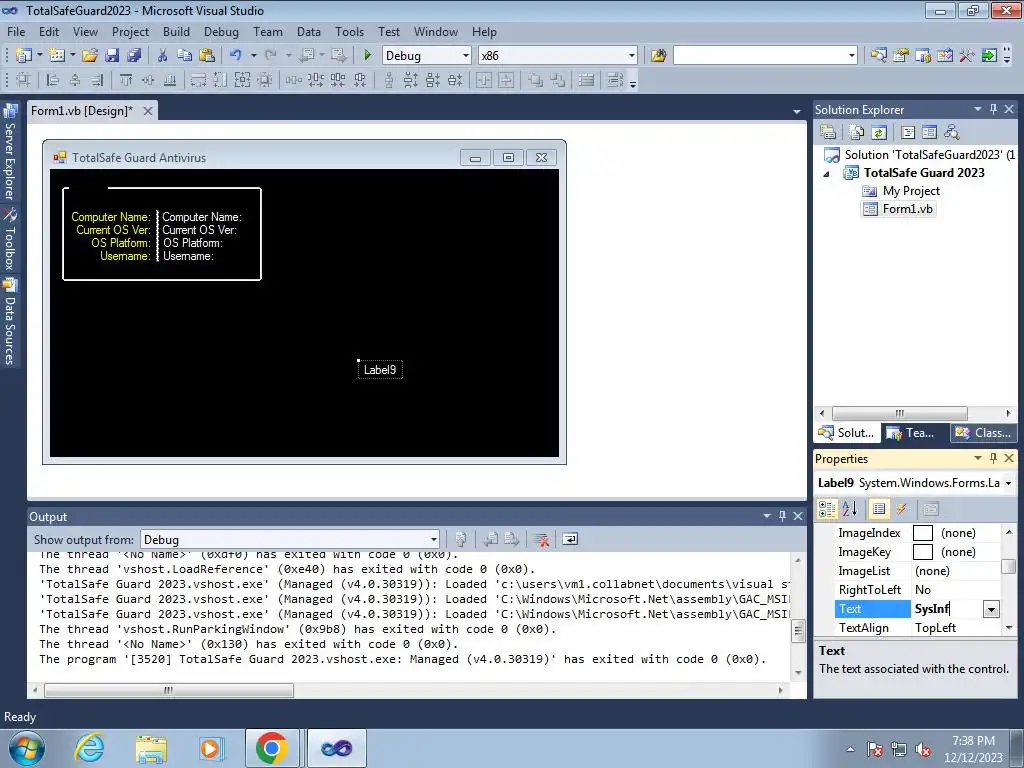Viewport: 1024px width, 768px height.
Task: Toggle Categorized view in Properties panel
Action: pos(827,509)
